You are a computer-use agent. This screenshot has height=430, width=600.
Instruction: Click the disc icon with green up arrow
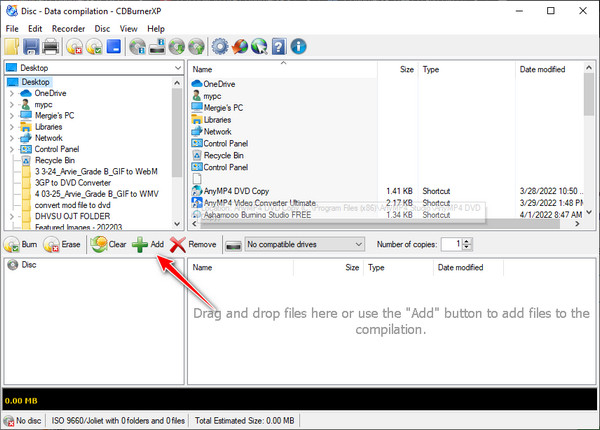[197, 47]
